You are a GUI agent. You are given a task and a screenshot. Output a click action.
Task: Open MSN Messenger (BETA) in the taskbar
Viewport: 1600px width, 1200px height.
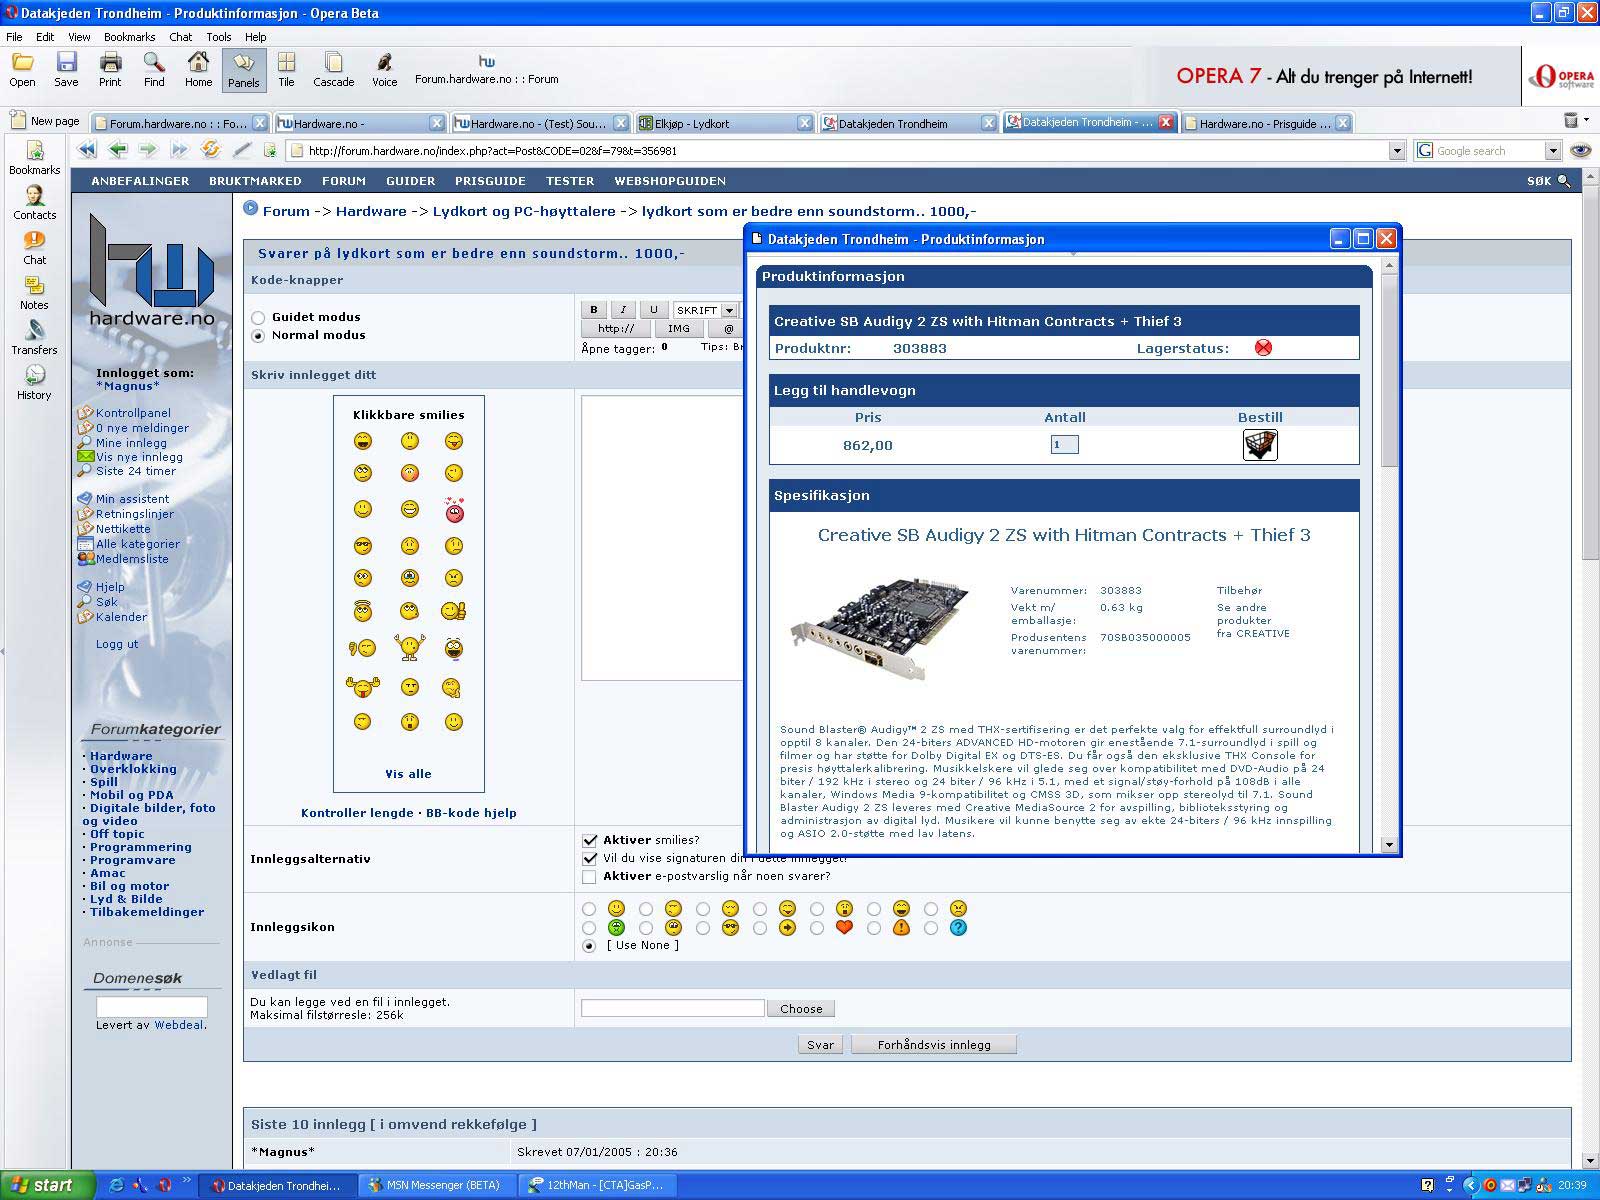[437, 1185]
